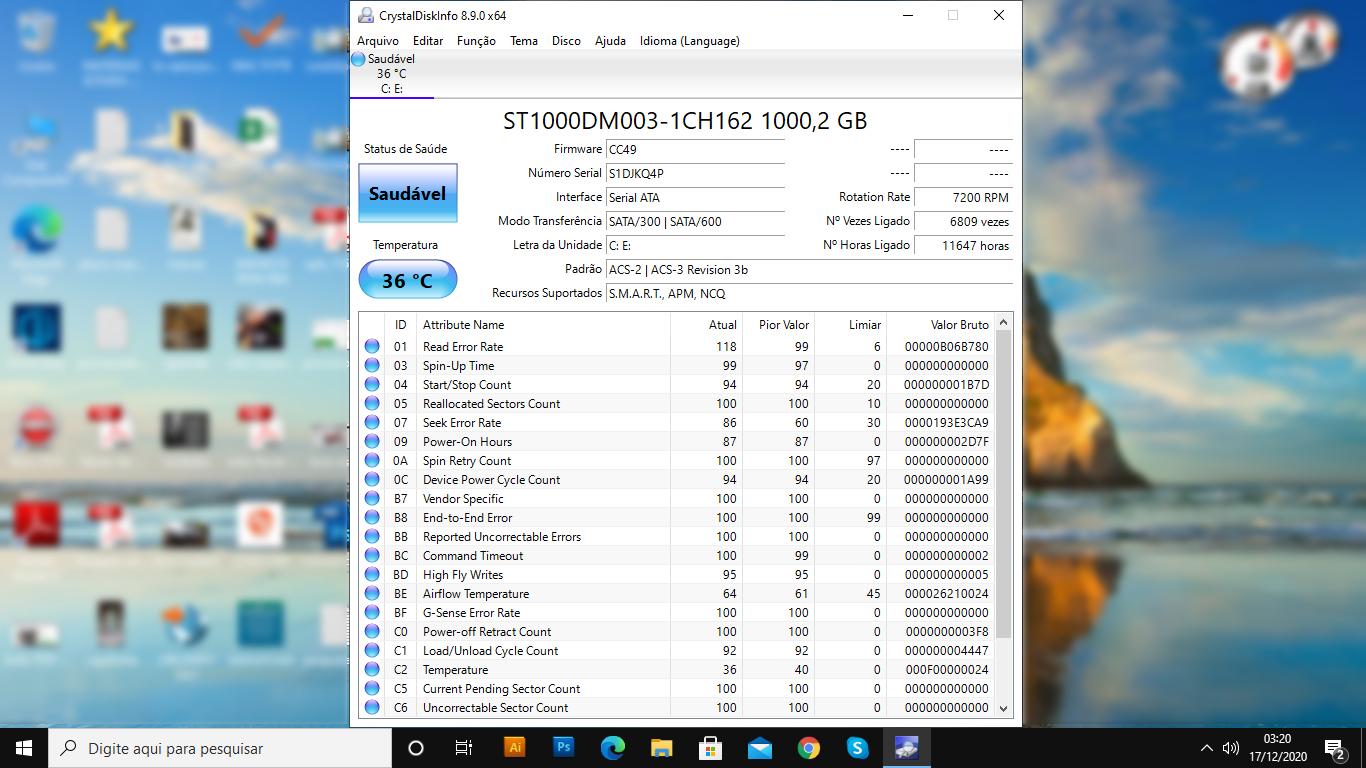Image resolution: width=1366 pixels, height=768 pixels.
Task: Select the Temperature attribute row name
Action: 455,670
